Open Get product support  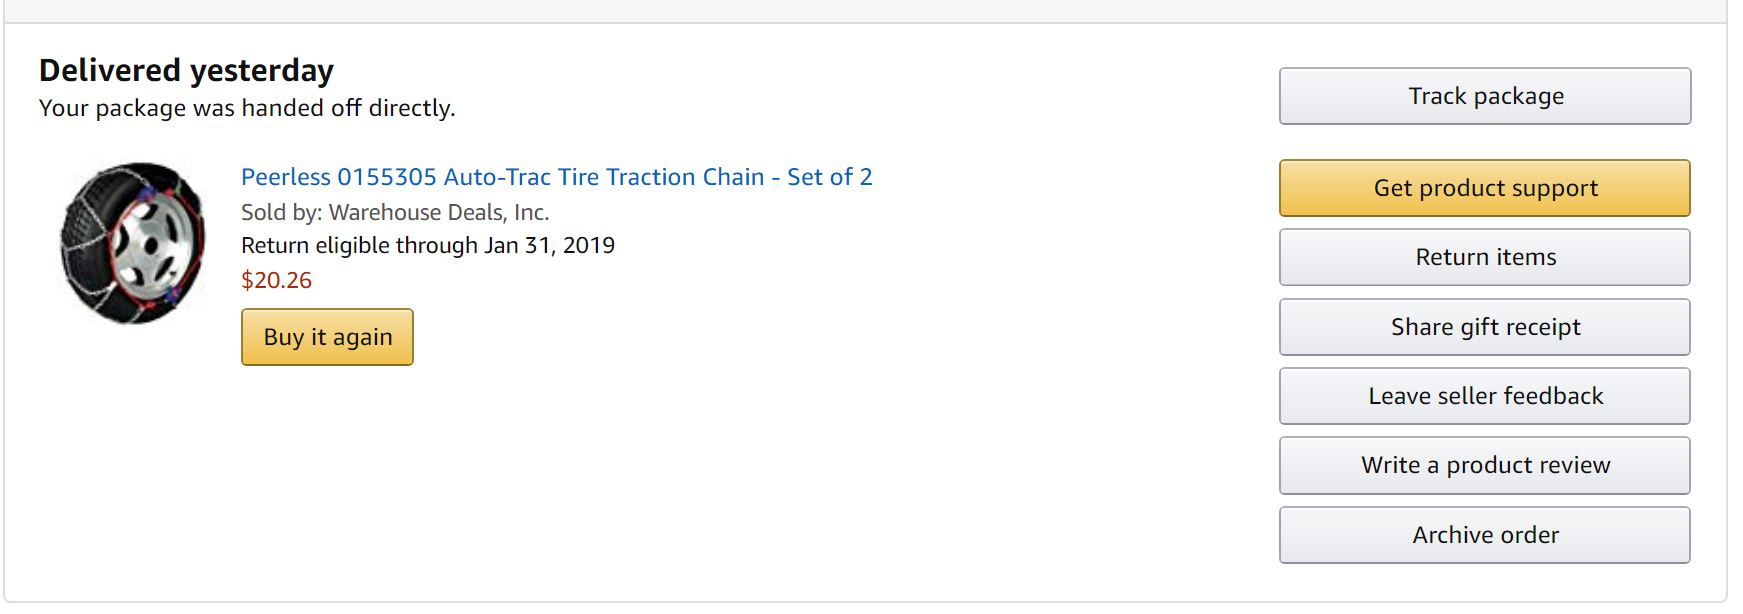tap(1485, 188)
